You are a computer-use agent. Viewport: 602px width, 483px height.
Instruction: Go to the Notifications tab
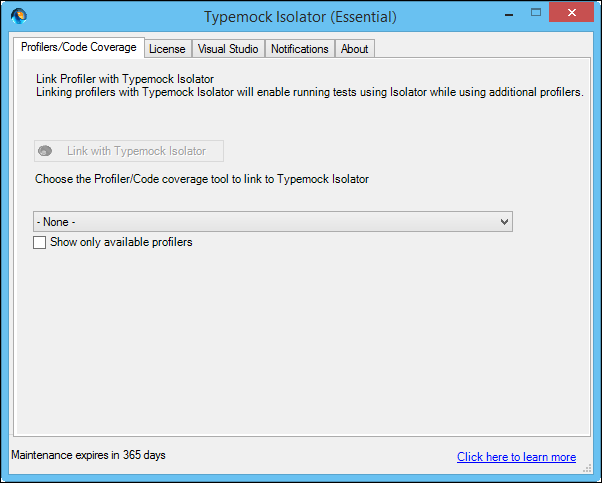[299, 49]
